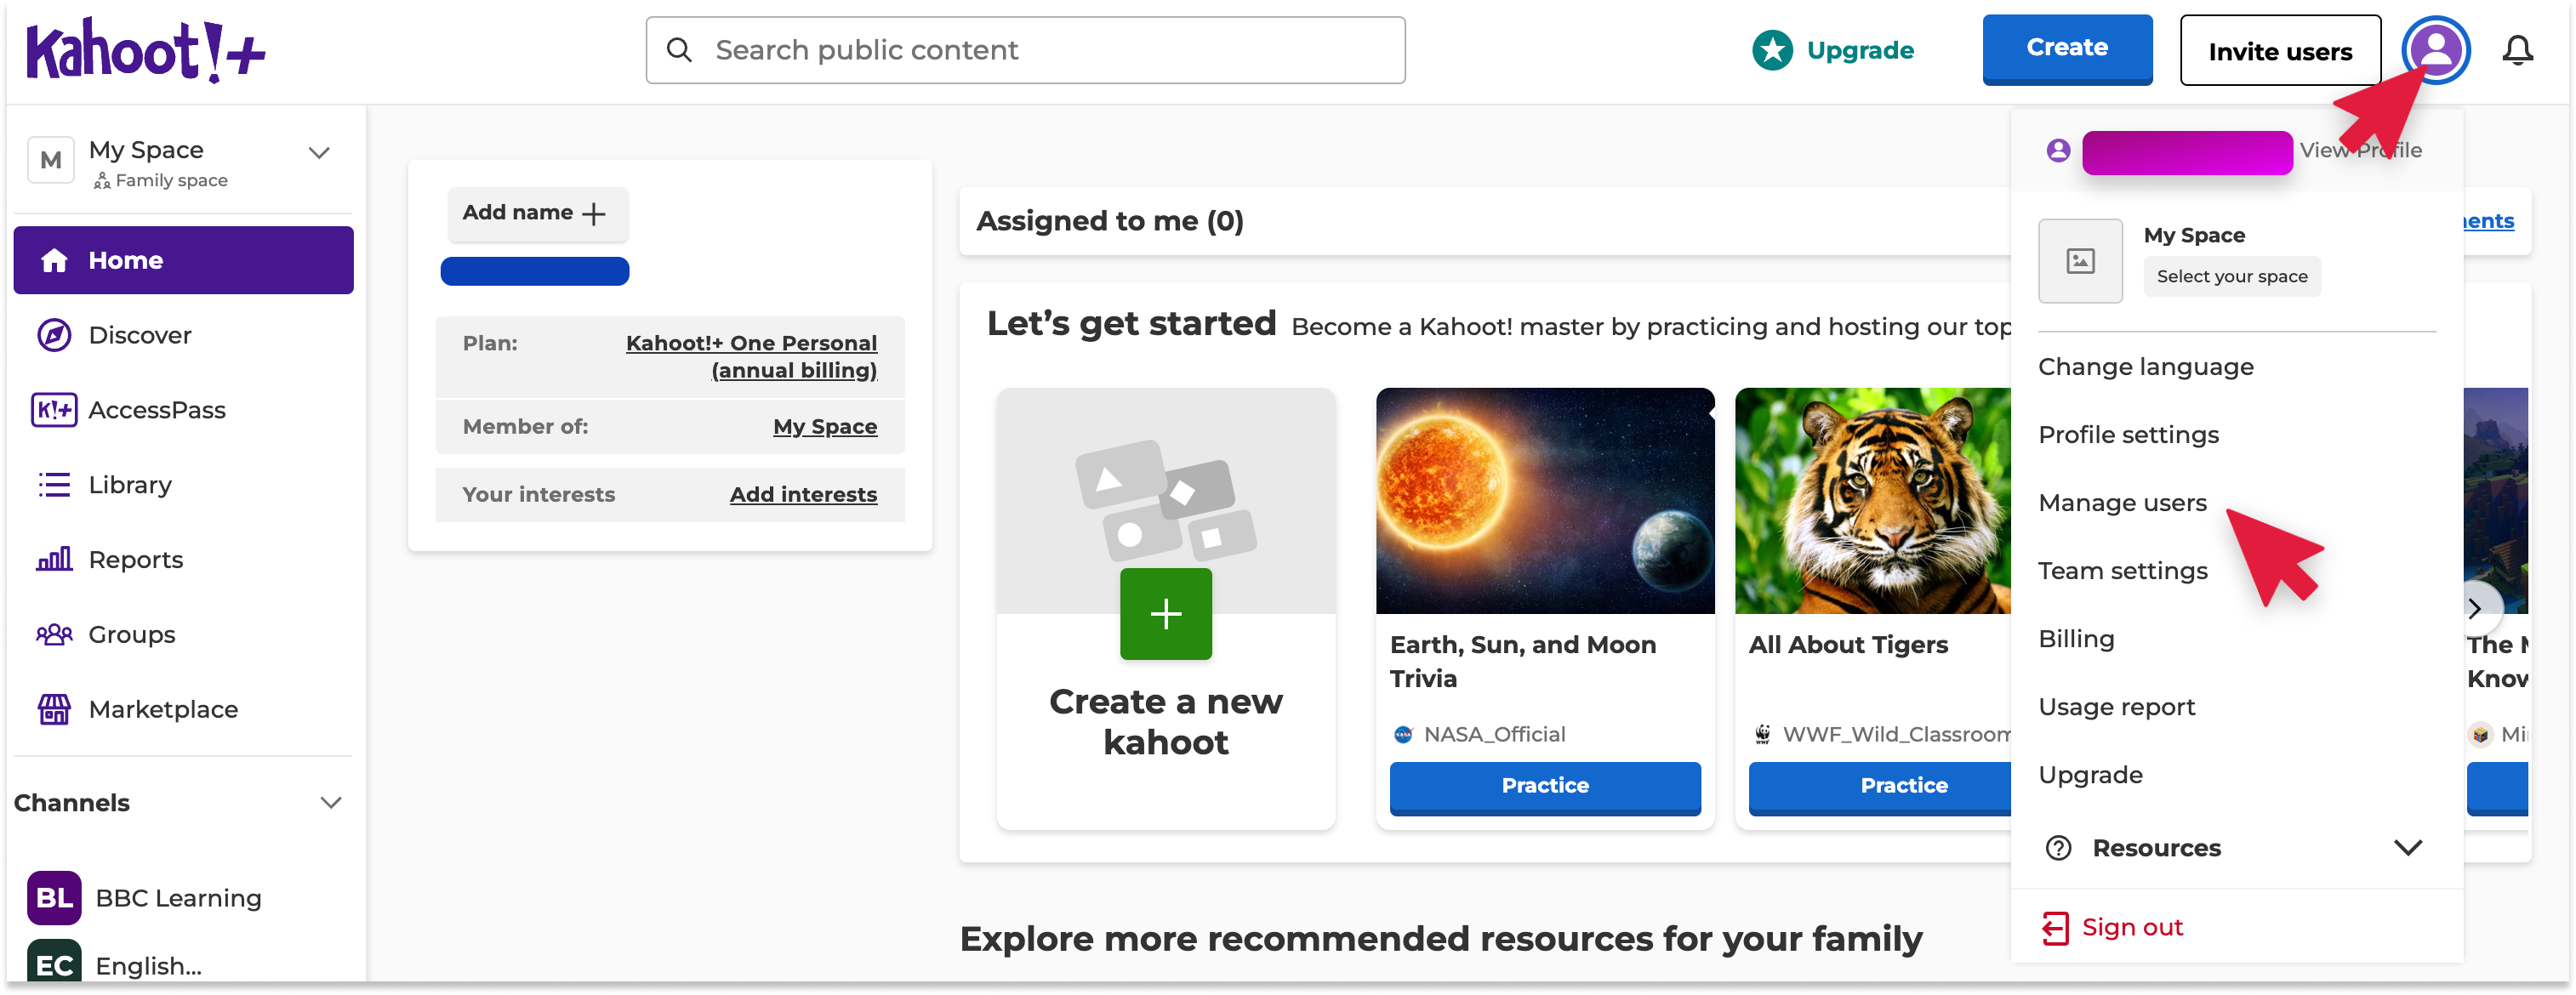Screen dimensions: 2576x995
Task: Open Usage report
Action: pos(2116,707)
